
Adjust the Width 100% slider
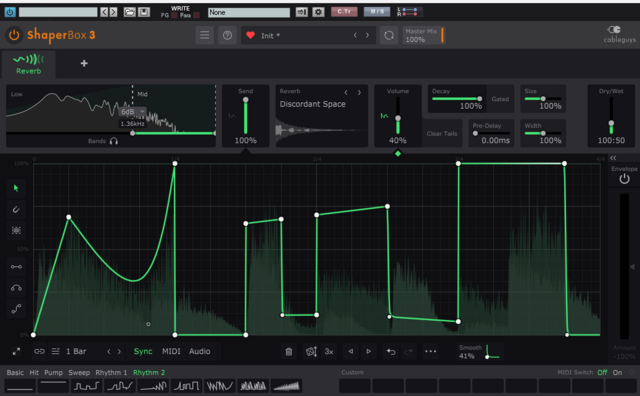tap(543, 133)
